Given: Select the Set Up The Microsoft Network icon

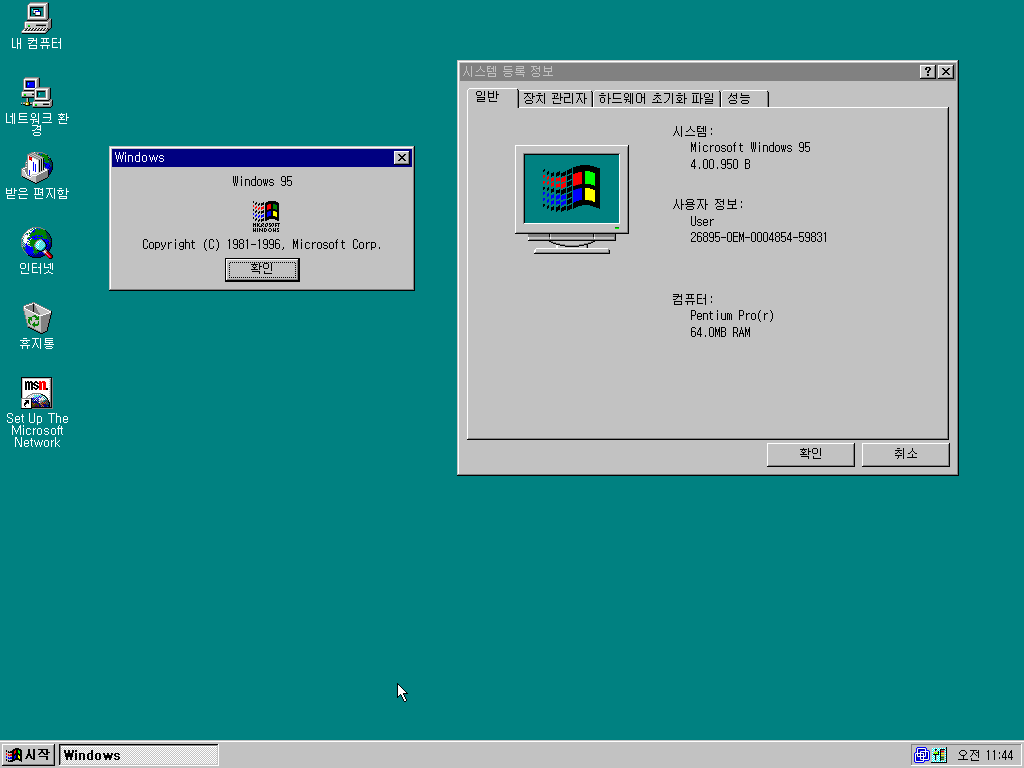Looking at the screenshot, I should [x=37, y=413].
